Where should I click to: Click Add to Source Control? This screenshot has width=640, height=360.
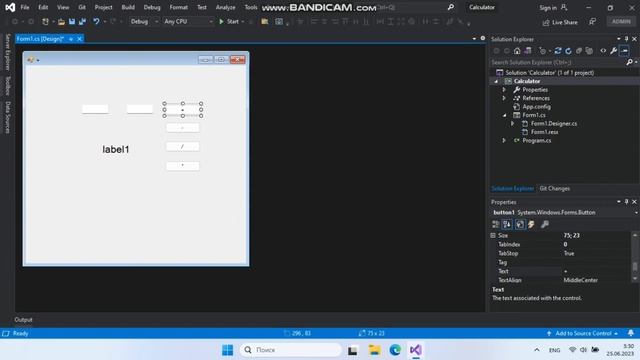point(583,333)
